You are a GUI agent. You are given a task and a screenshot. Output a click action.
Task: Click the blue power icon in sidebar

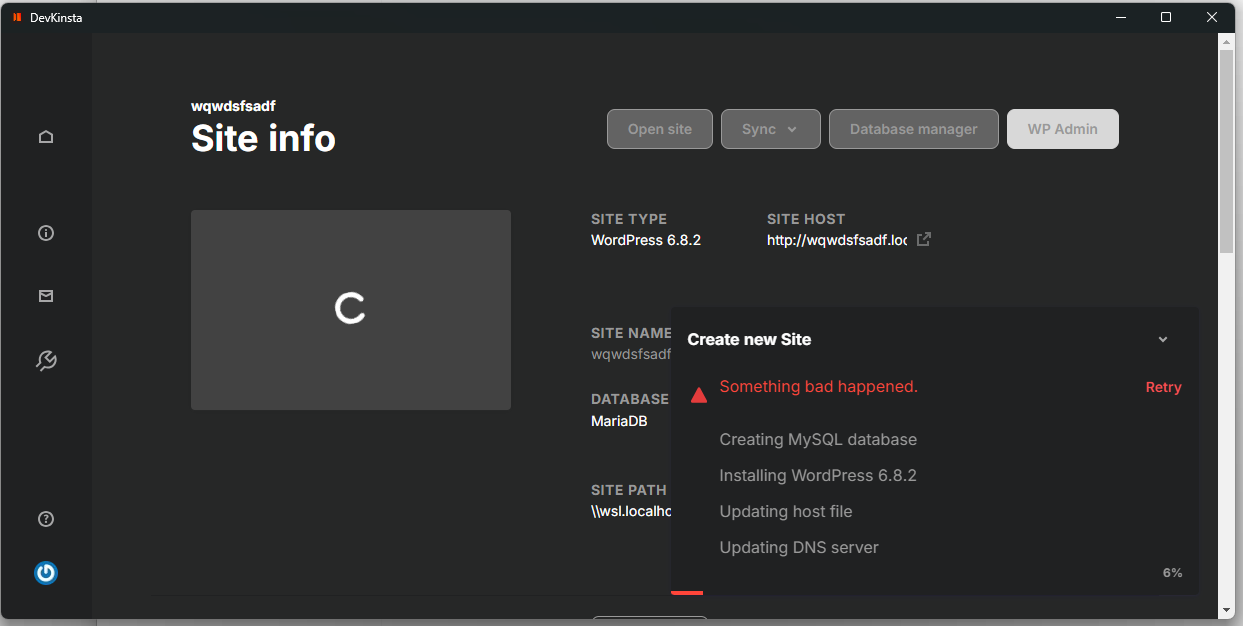pyautogui.click(x=46, y=573)
